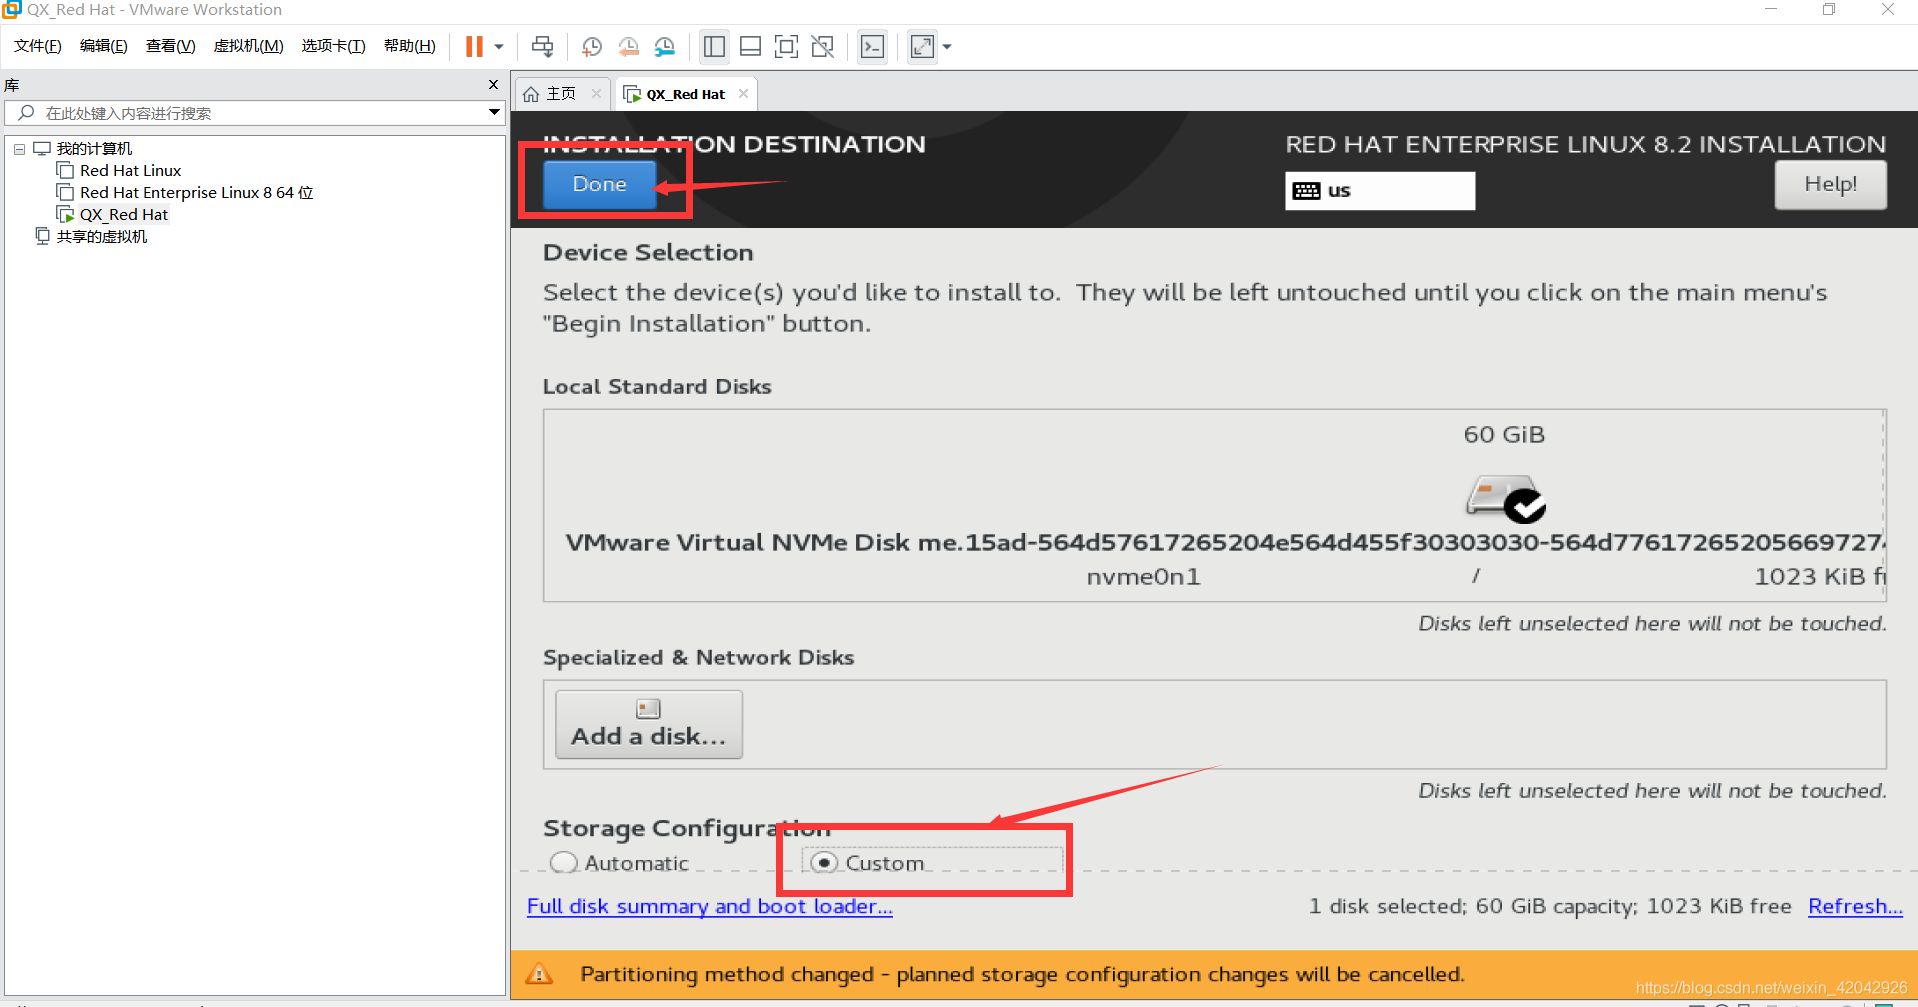Expand the stretch display dropdown arrow

(947, 46)
